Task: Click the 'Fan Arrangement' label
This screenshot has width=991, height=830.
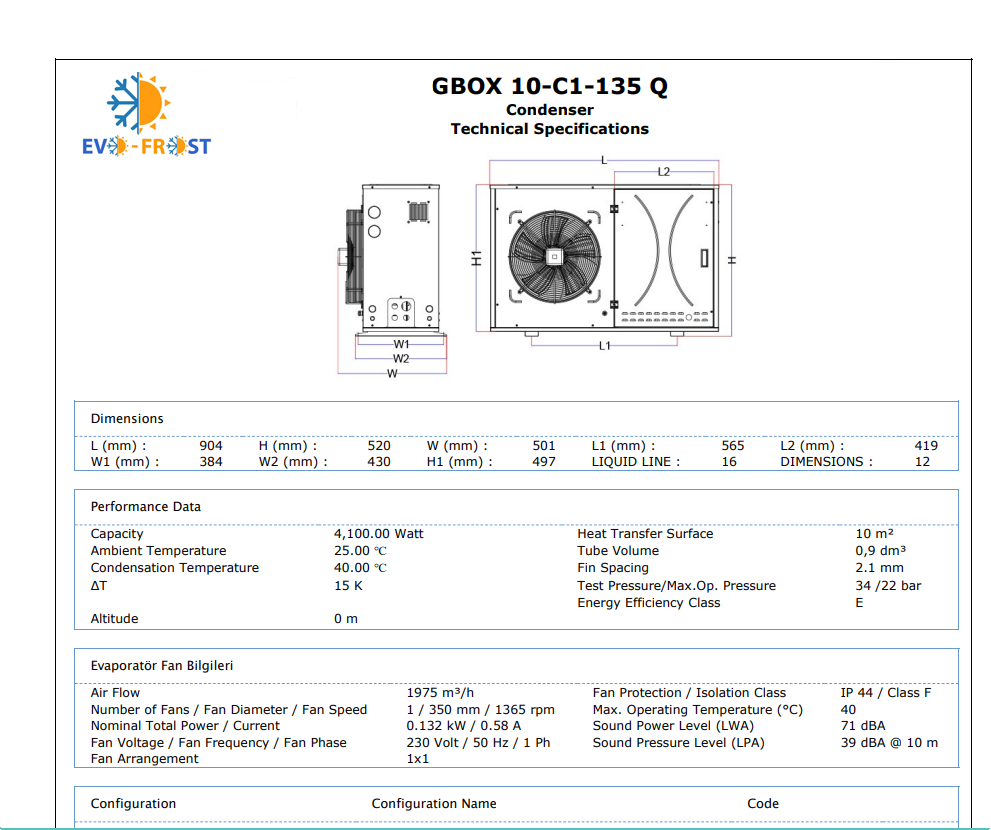Action: coord(144,759)
